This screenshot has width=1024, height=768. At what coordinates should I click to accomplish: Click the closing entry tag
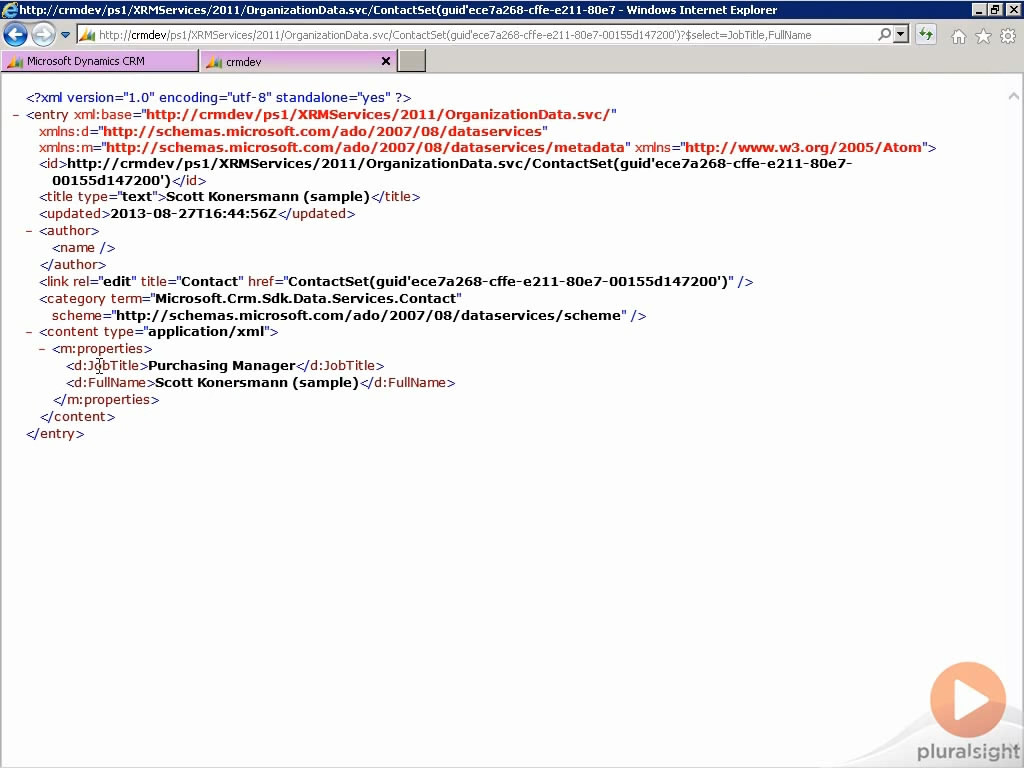[x=55, y=434]
